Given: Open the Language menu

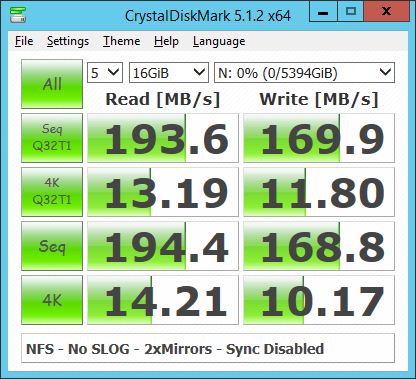Looking at the screenshot, I should coord(219,41).
